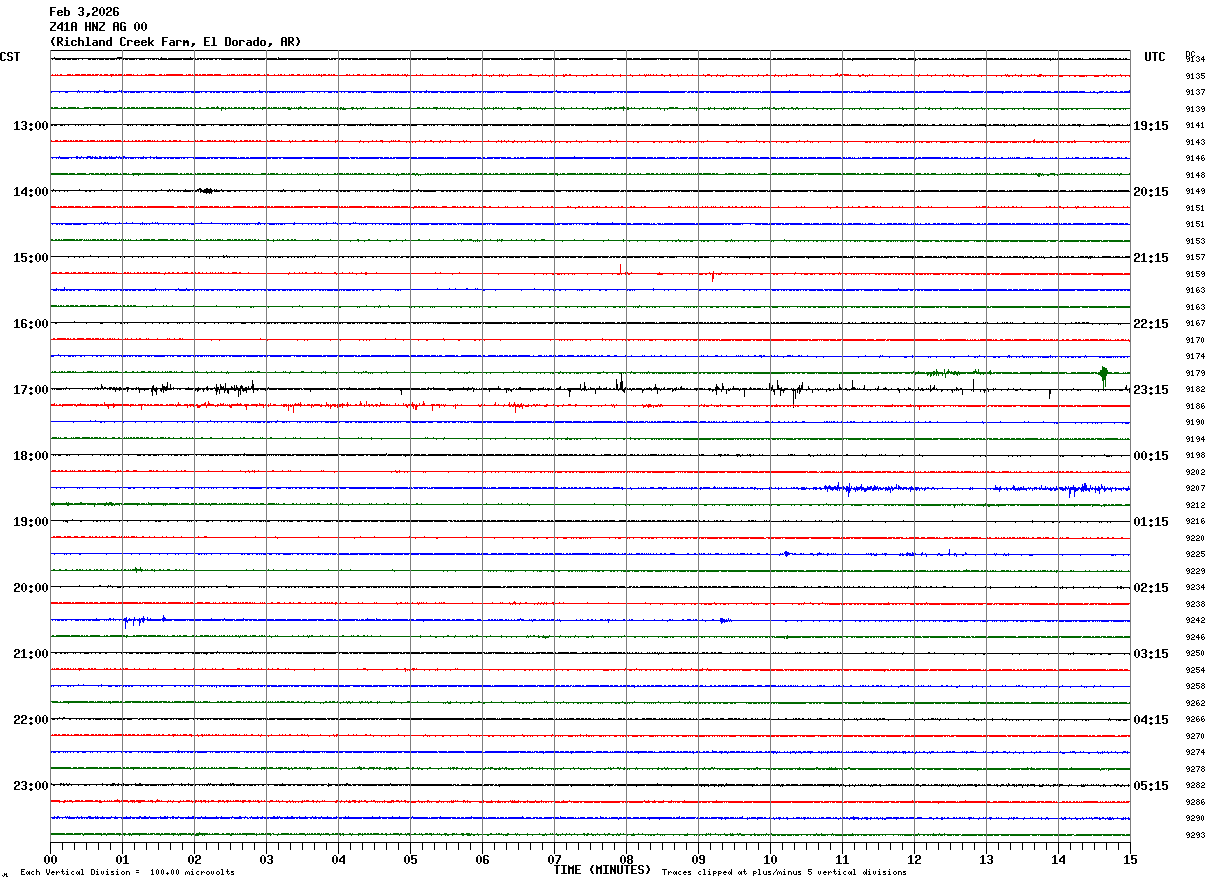Click the DC offset value '9242'
The image size is (1210, 886).
(x=1195, y=621)
